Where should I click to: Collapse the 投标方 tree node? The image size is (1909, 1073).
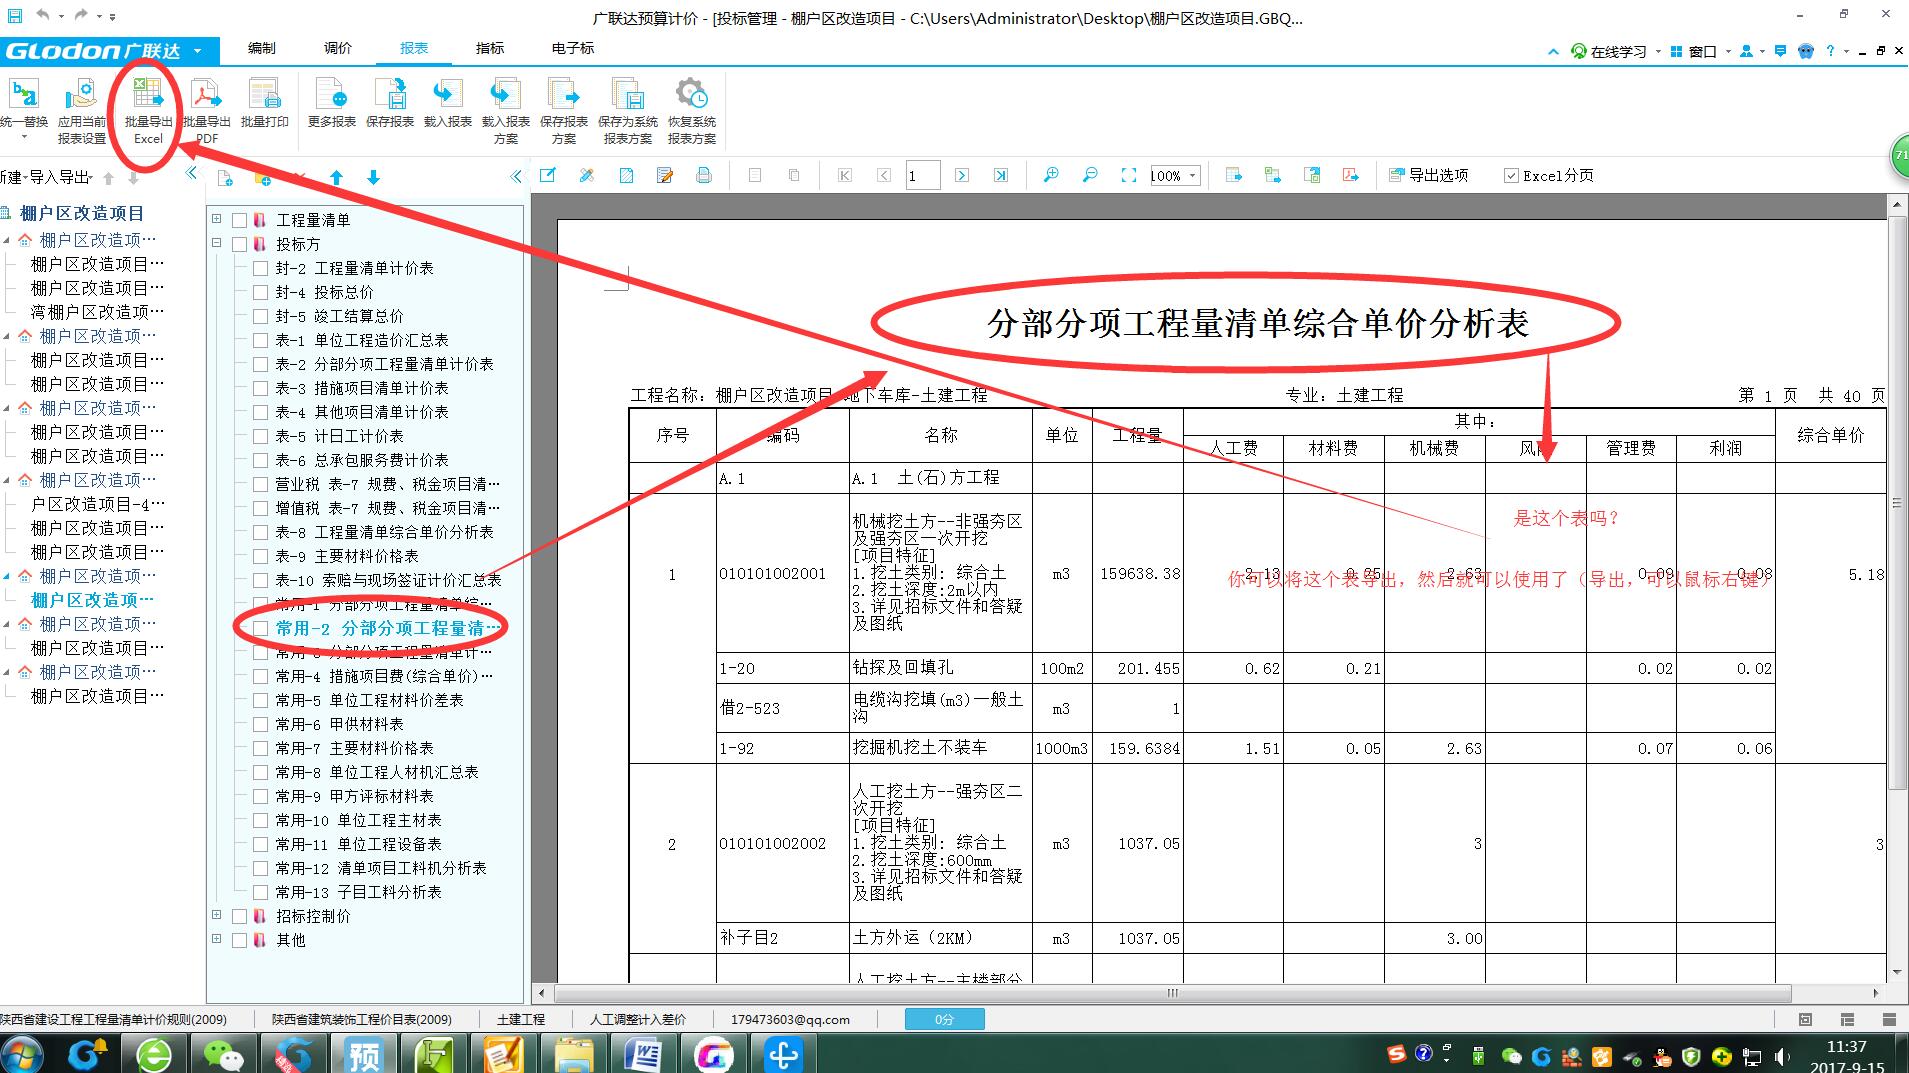click(216, 242)
